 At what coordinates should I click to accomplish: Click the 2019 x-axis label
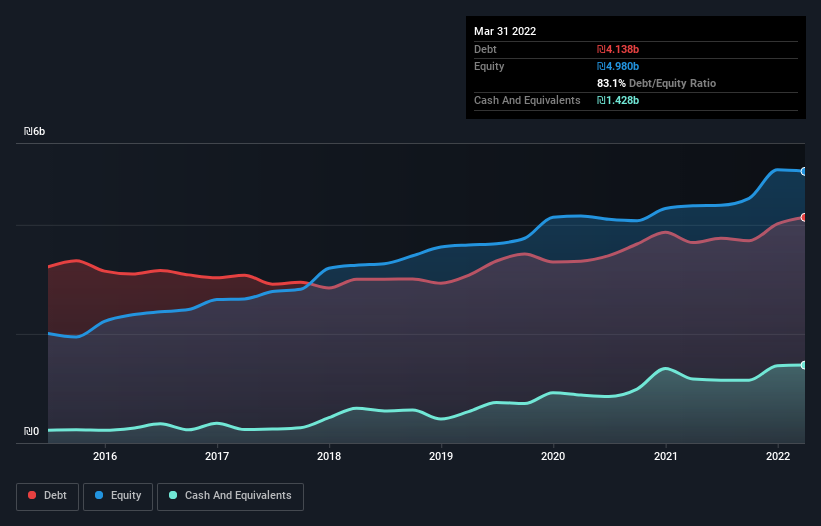pyautogui.click(x=441, y=456)
